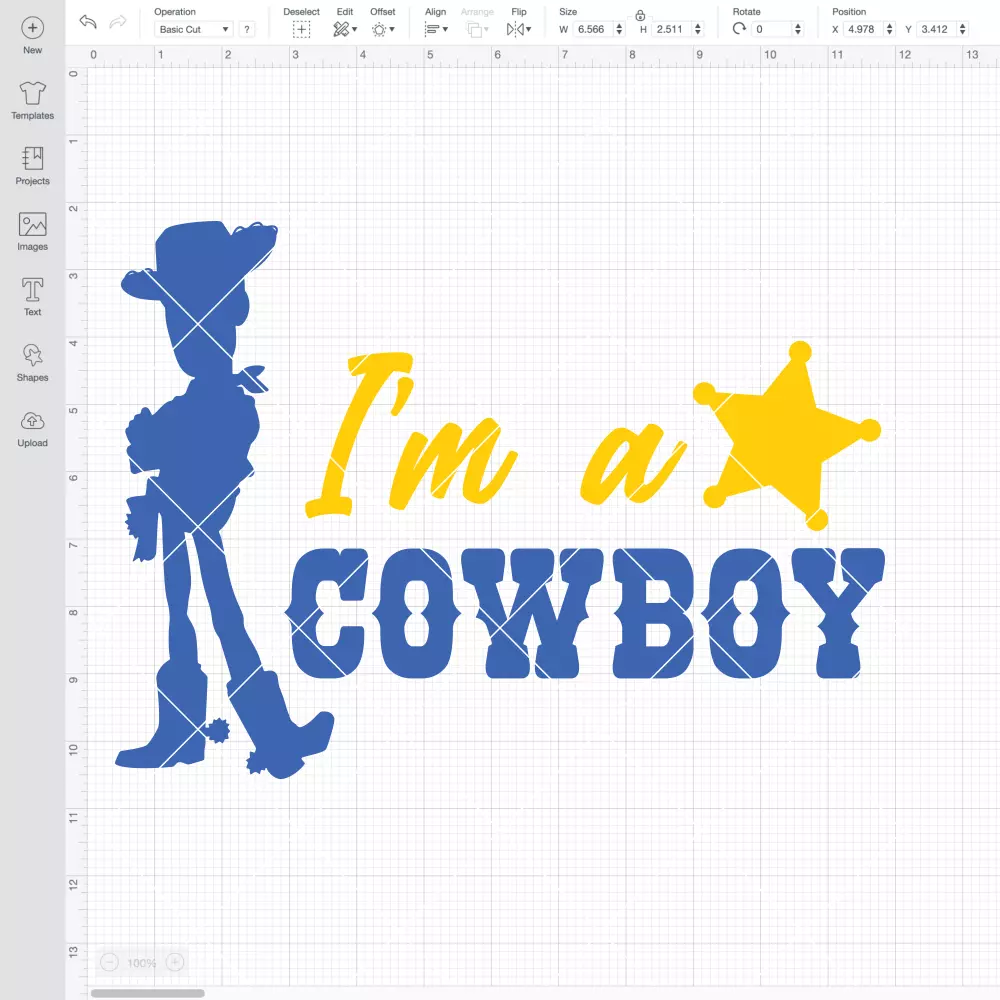Open the Shapes panel
This screenshot has width=1000, height=1000.
click(33, 363)
